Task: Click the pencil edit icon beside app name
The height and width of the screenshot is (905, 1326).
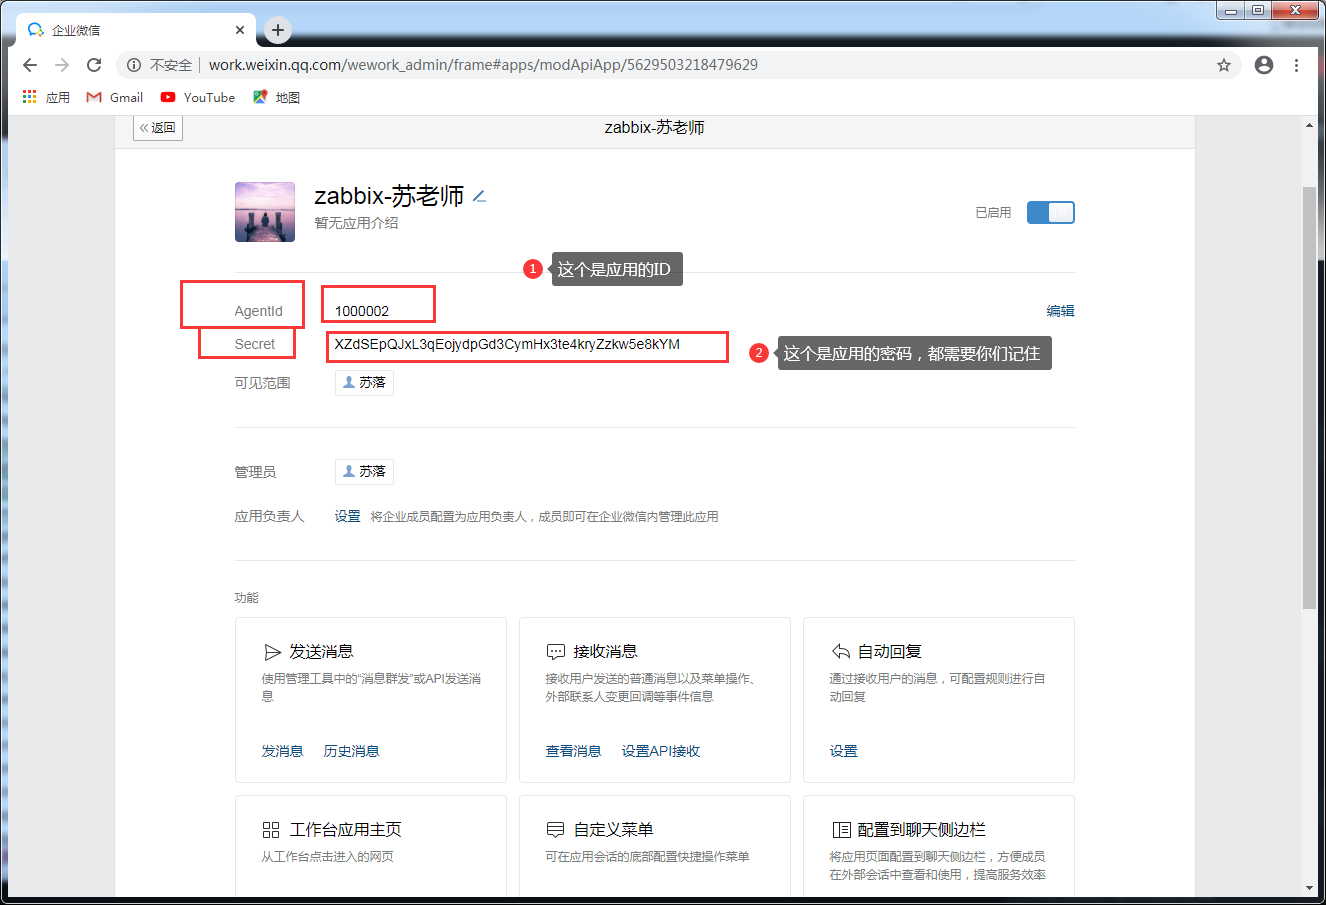Action: [x=479, y=196]
